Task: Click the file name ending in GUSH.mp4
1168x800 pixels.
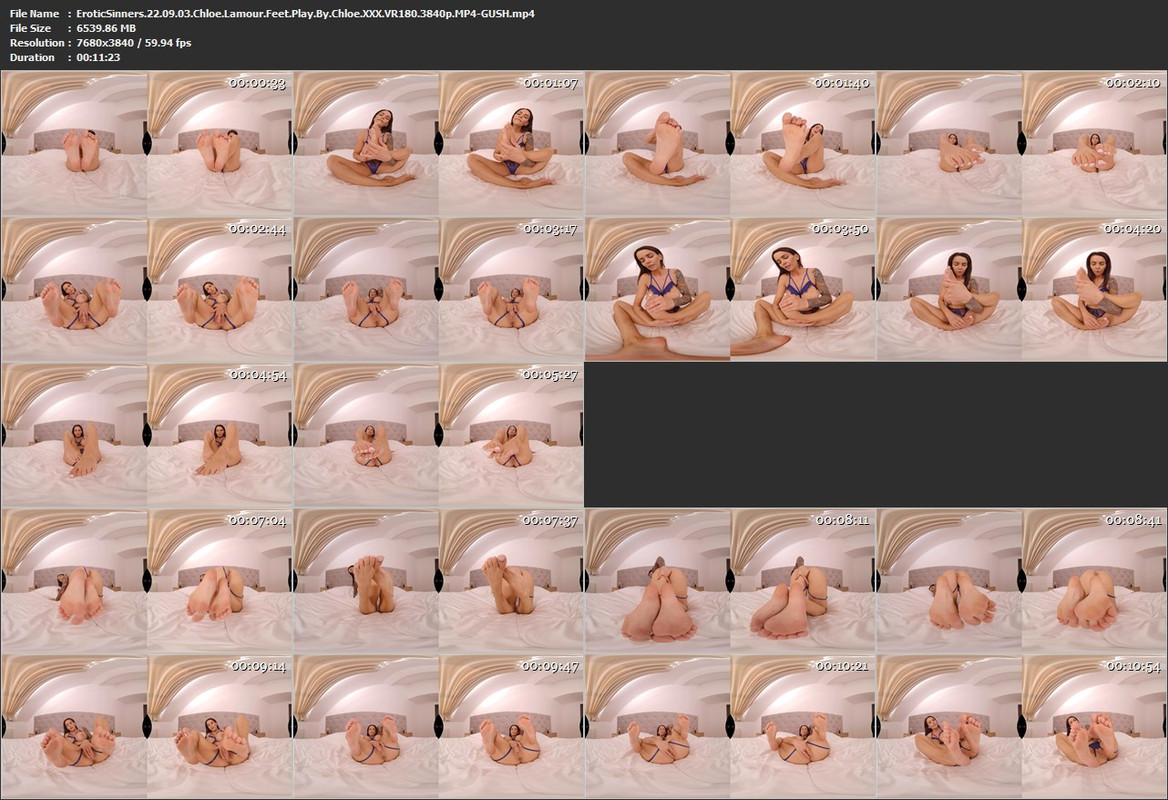Action: click(305, 13)
